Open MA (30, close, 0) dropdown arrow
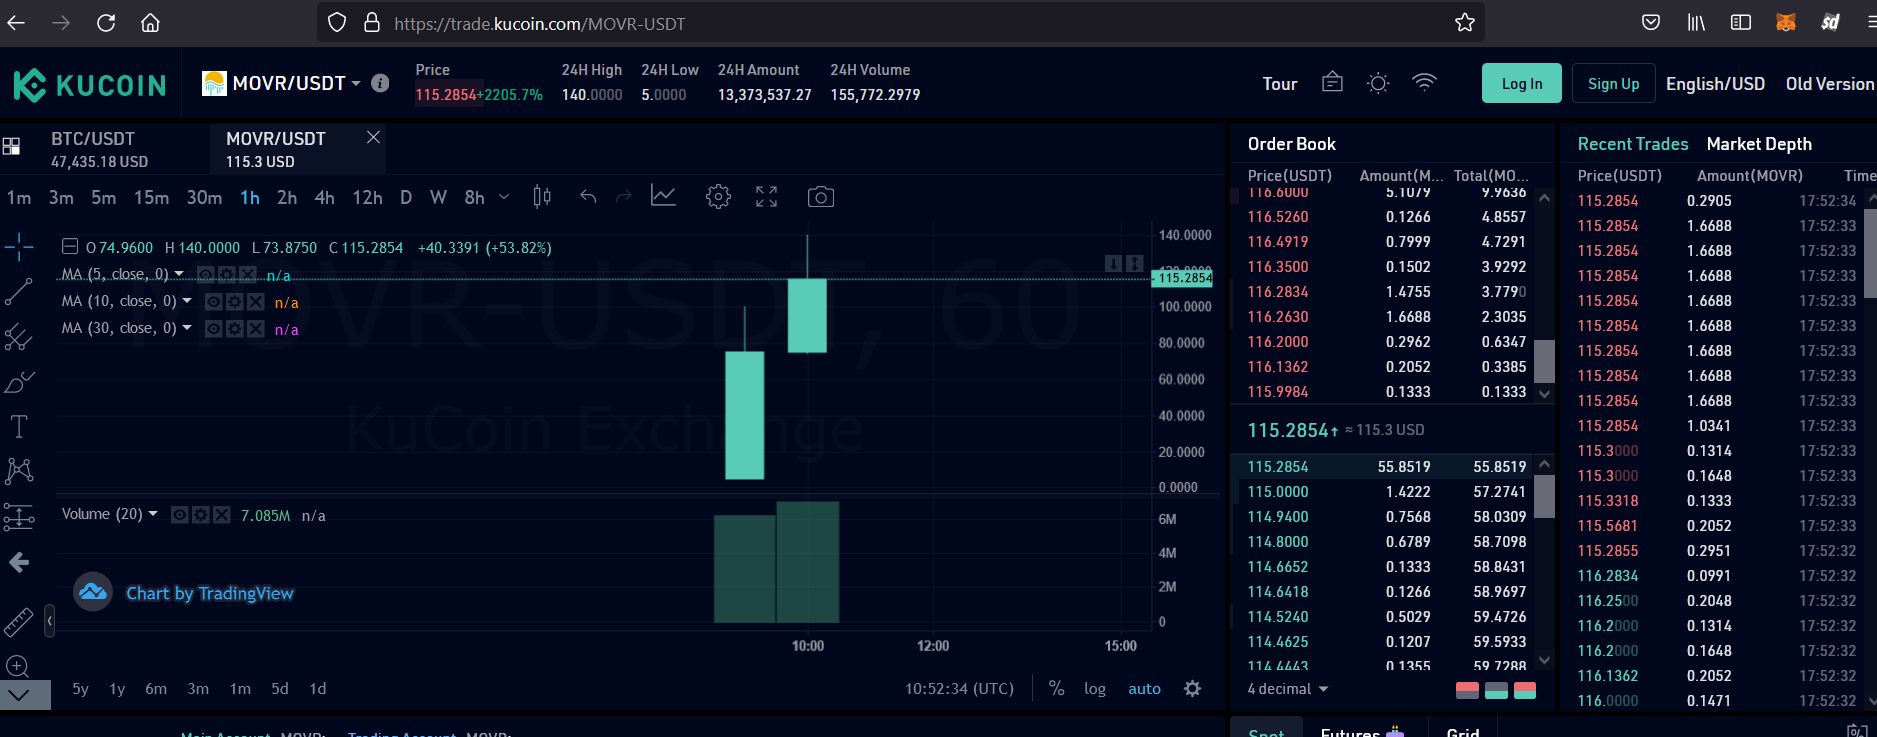Viewport: 1877px width, 737px height. (x=187, y=328)
